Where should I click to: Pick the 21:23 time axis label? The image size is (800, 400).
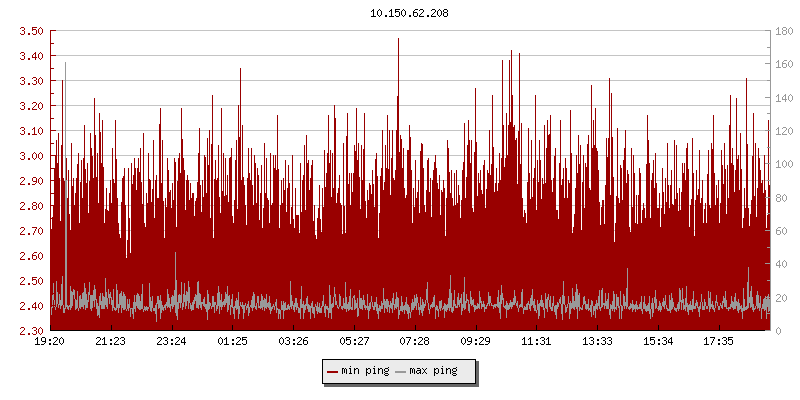[x=110, y=342]
